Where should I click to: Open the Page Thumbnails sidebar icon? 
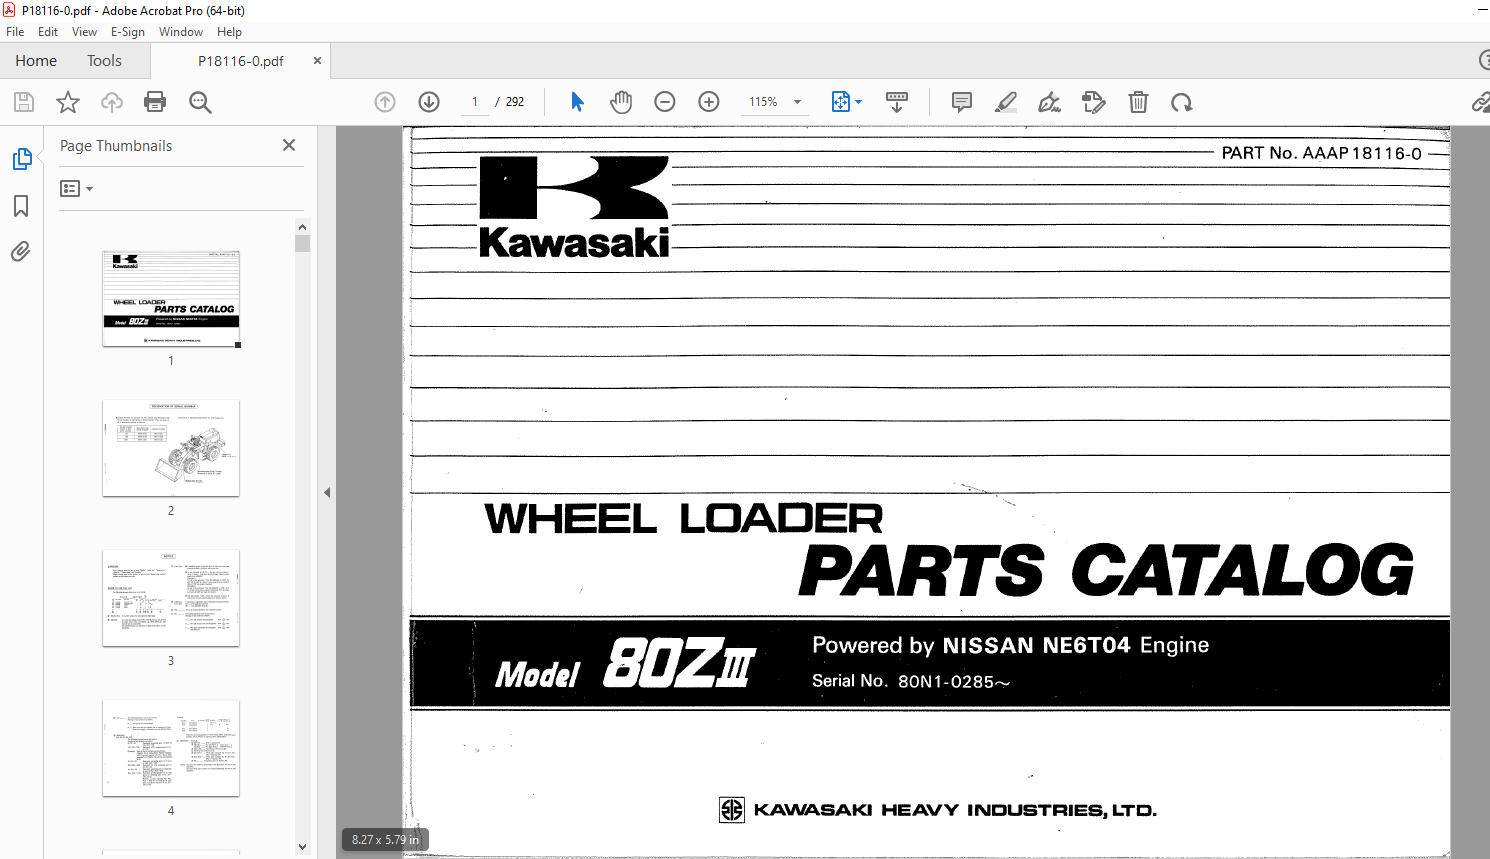(21, 159)
